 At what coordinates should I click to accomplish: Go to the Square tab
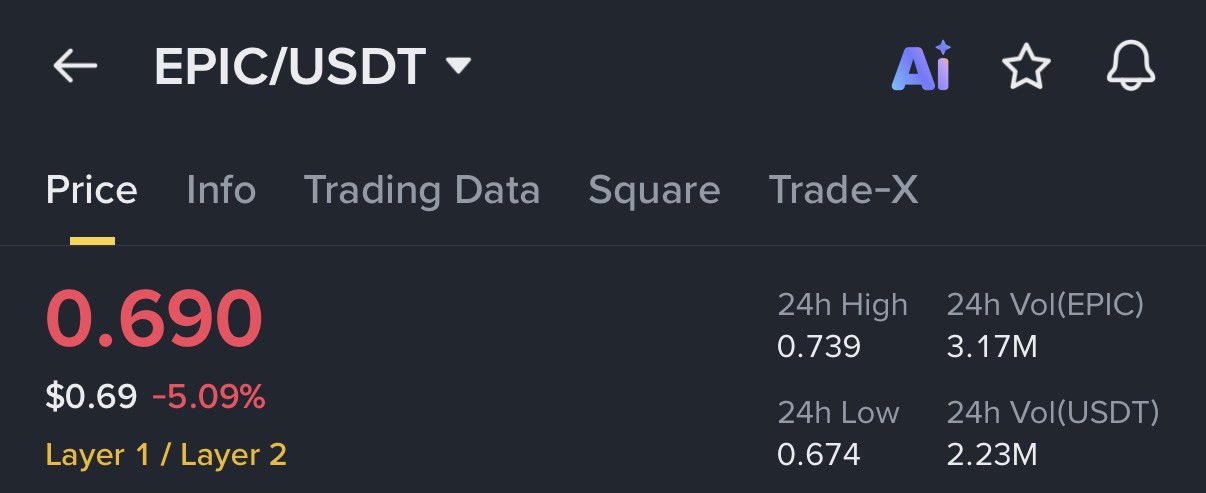pyautogui.click(x=654, y=190)
